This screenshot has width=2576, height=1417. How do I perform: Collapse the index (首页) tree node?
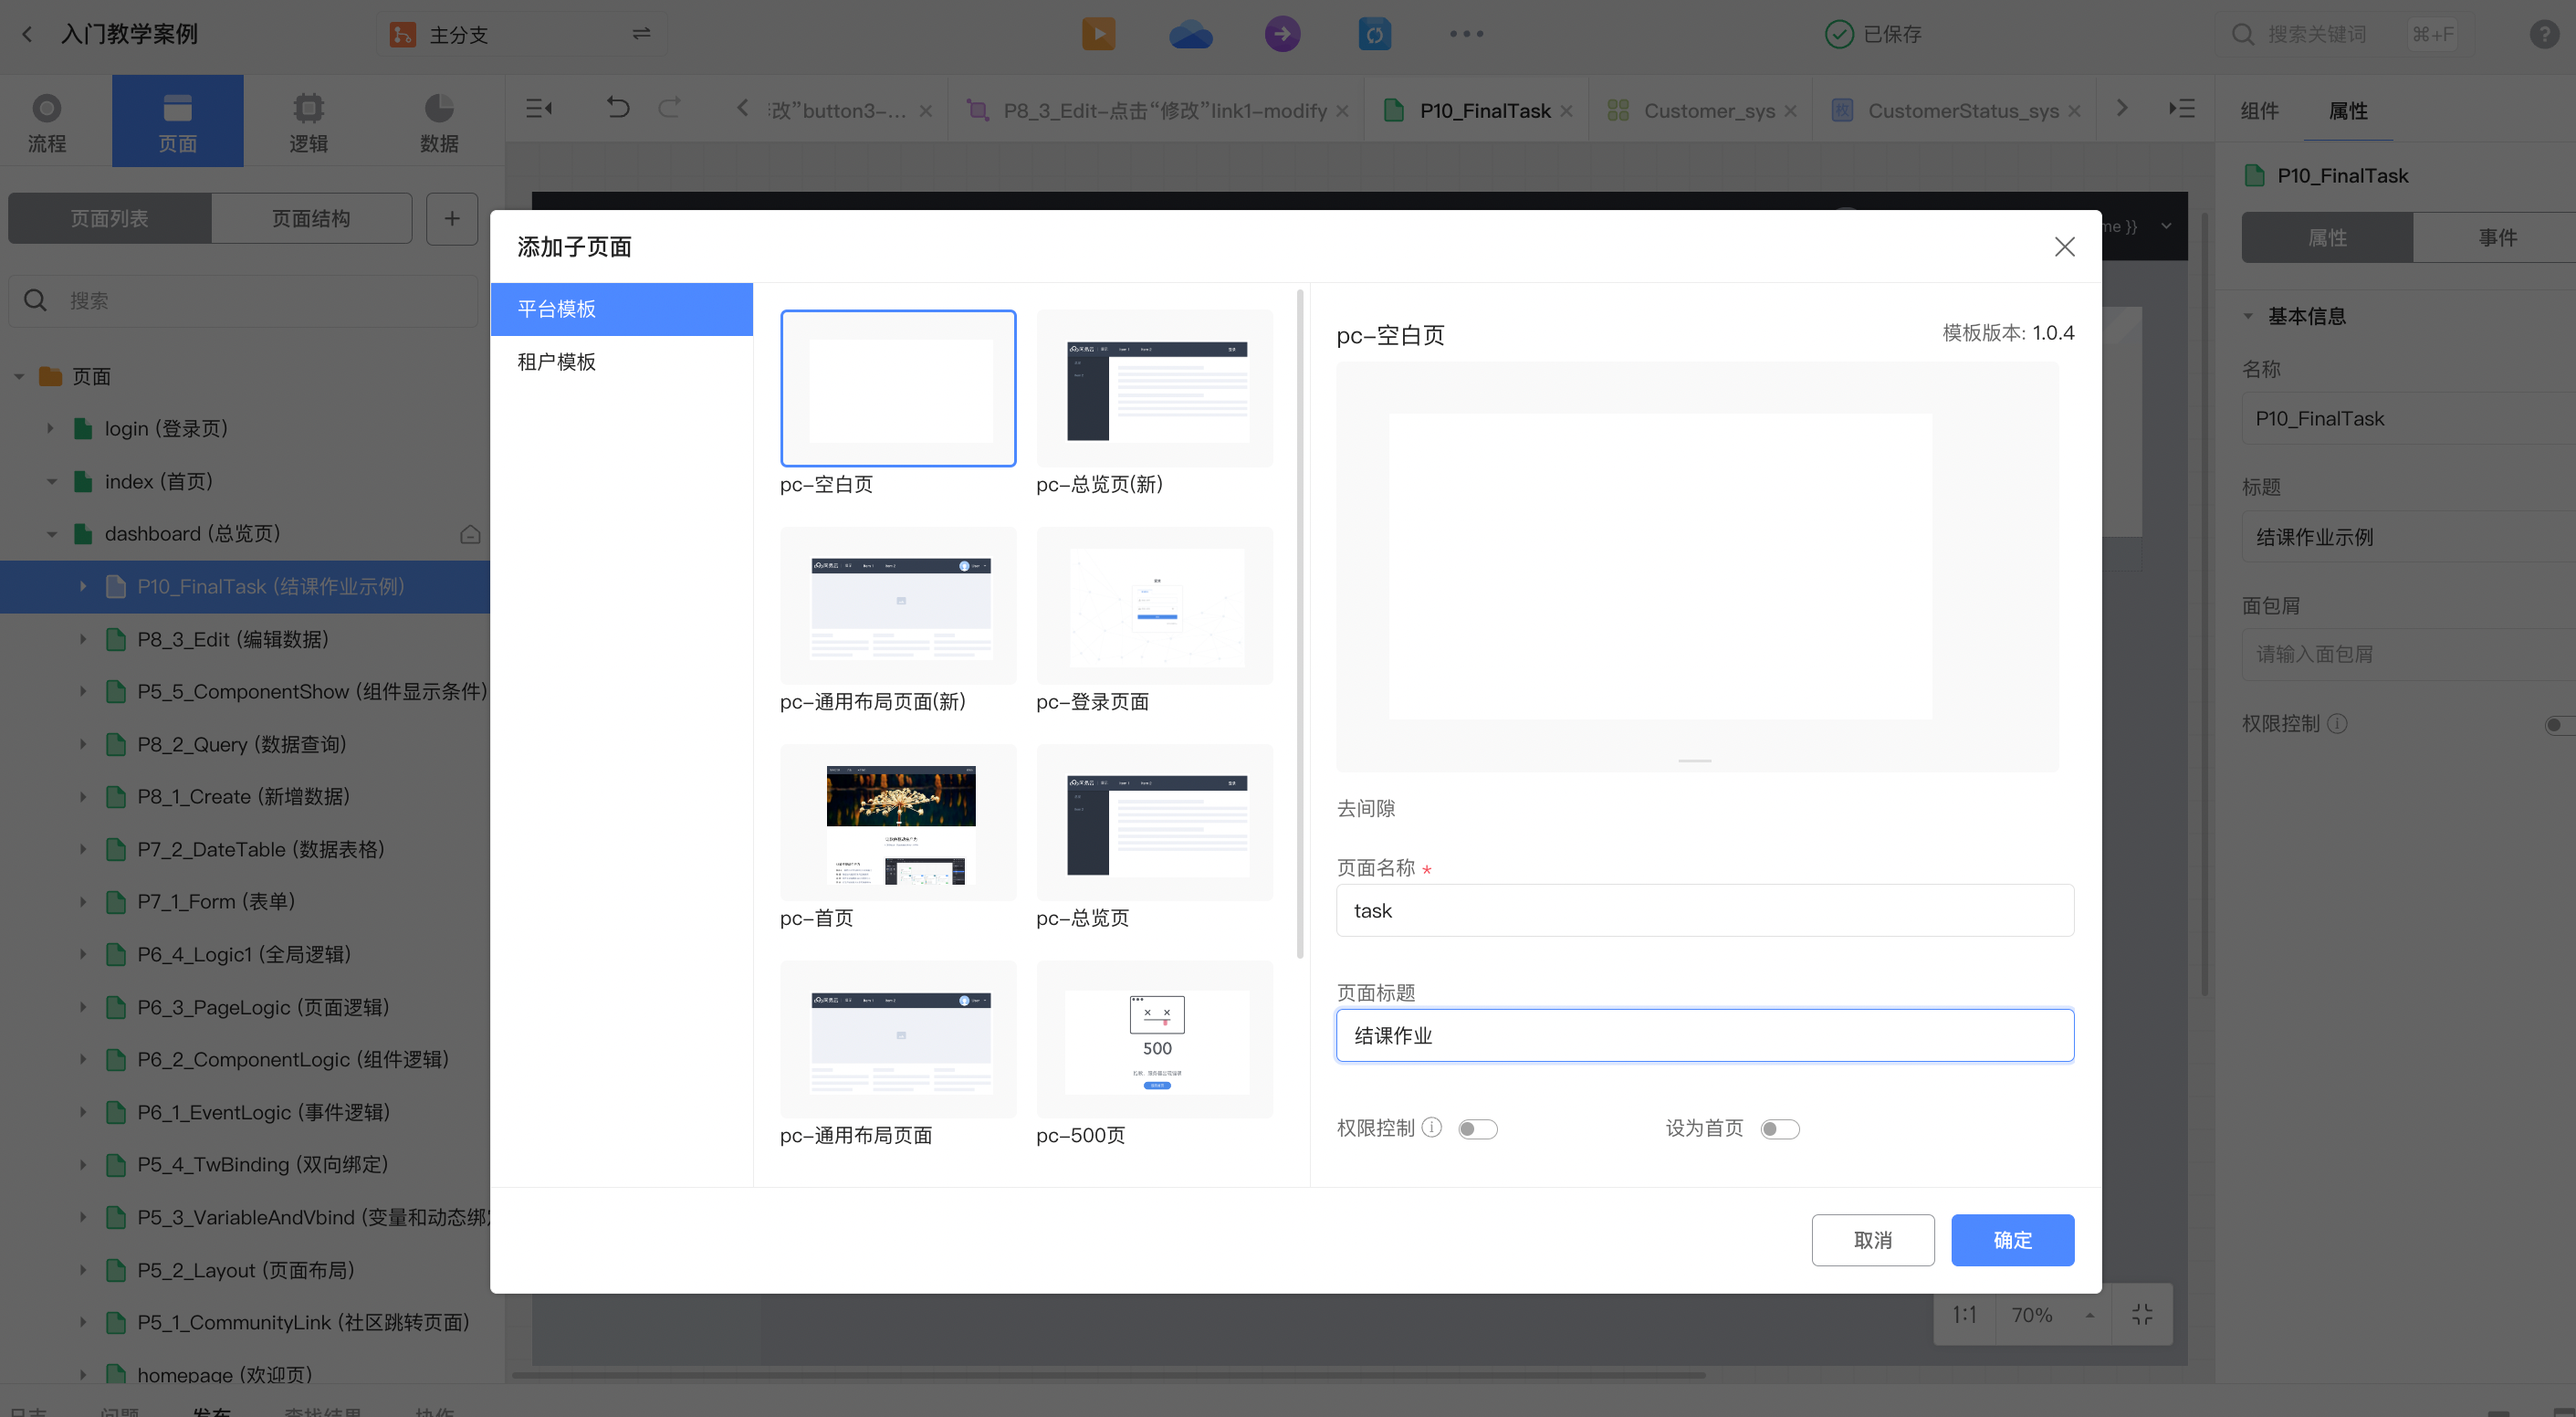(x=52, y=481)
